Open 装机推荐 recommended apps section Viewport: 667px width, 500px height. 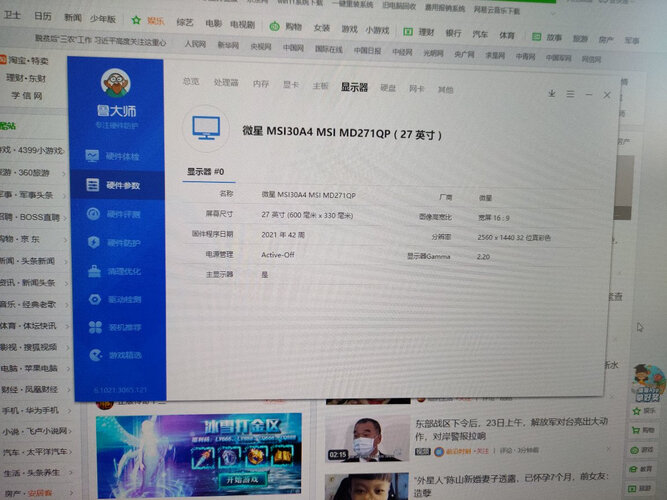click(116, 327)
